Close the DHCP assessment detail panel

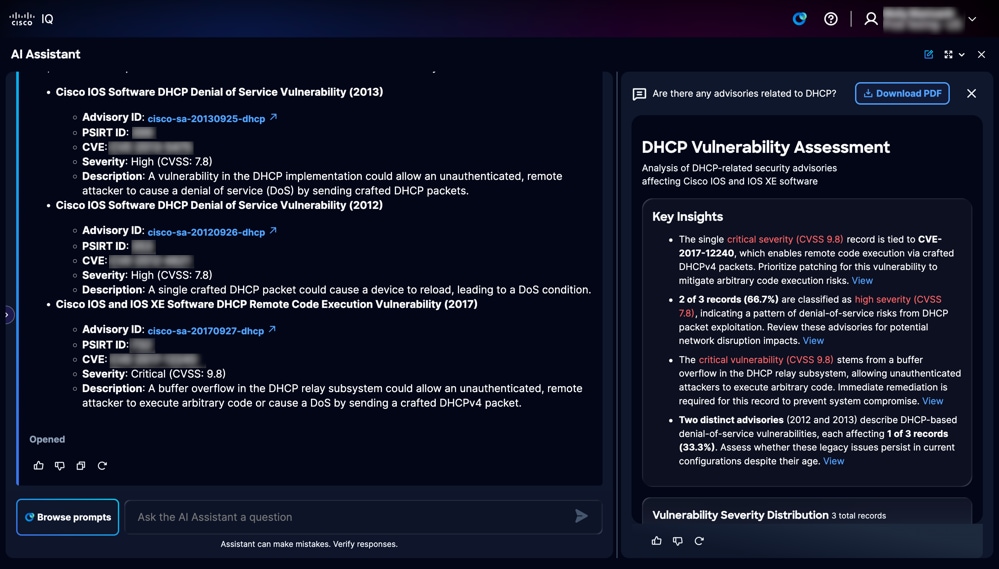click(x=972, y=94)
